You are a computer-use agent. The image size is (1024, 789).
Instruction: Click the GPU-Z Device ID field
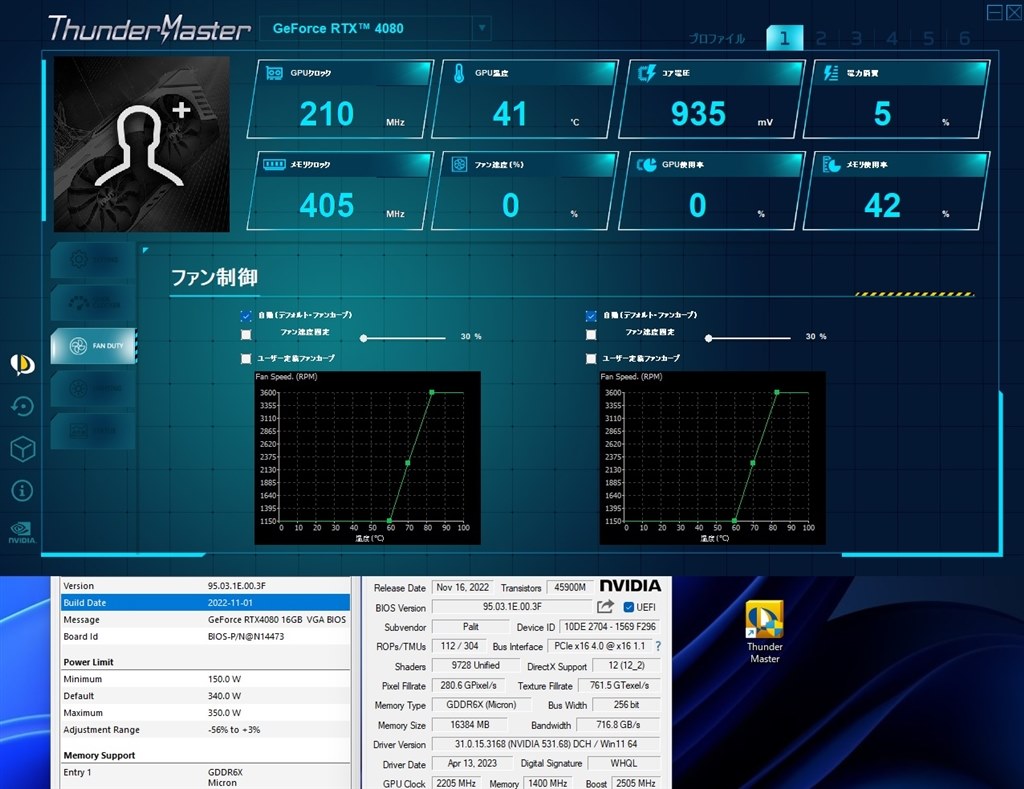610,626
